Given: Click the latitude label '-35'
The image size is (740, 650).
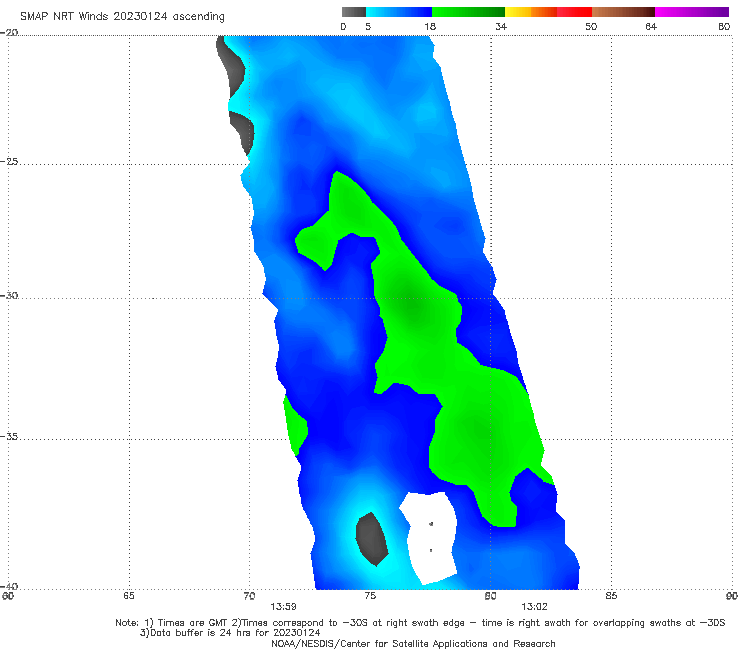Looking at the screenshot, I should point(9,436).
